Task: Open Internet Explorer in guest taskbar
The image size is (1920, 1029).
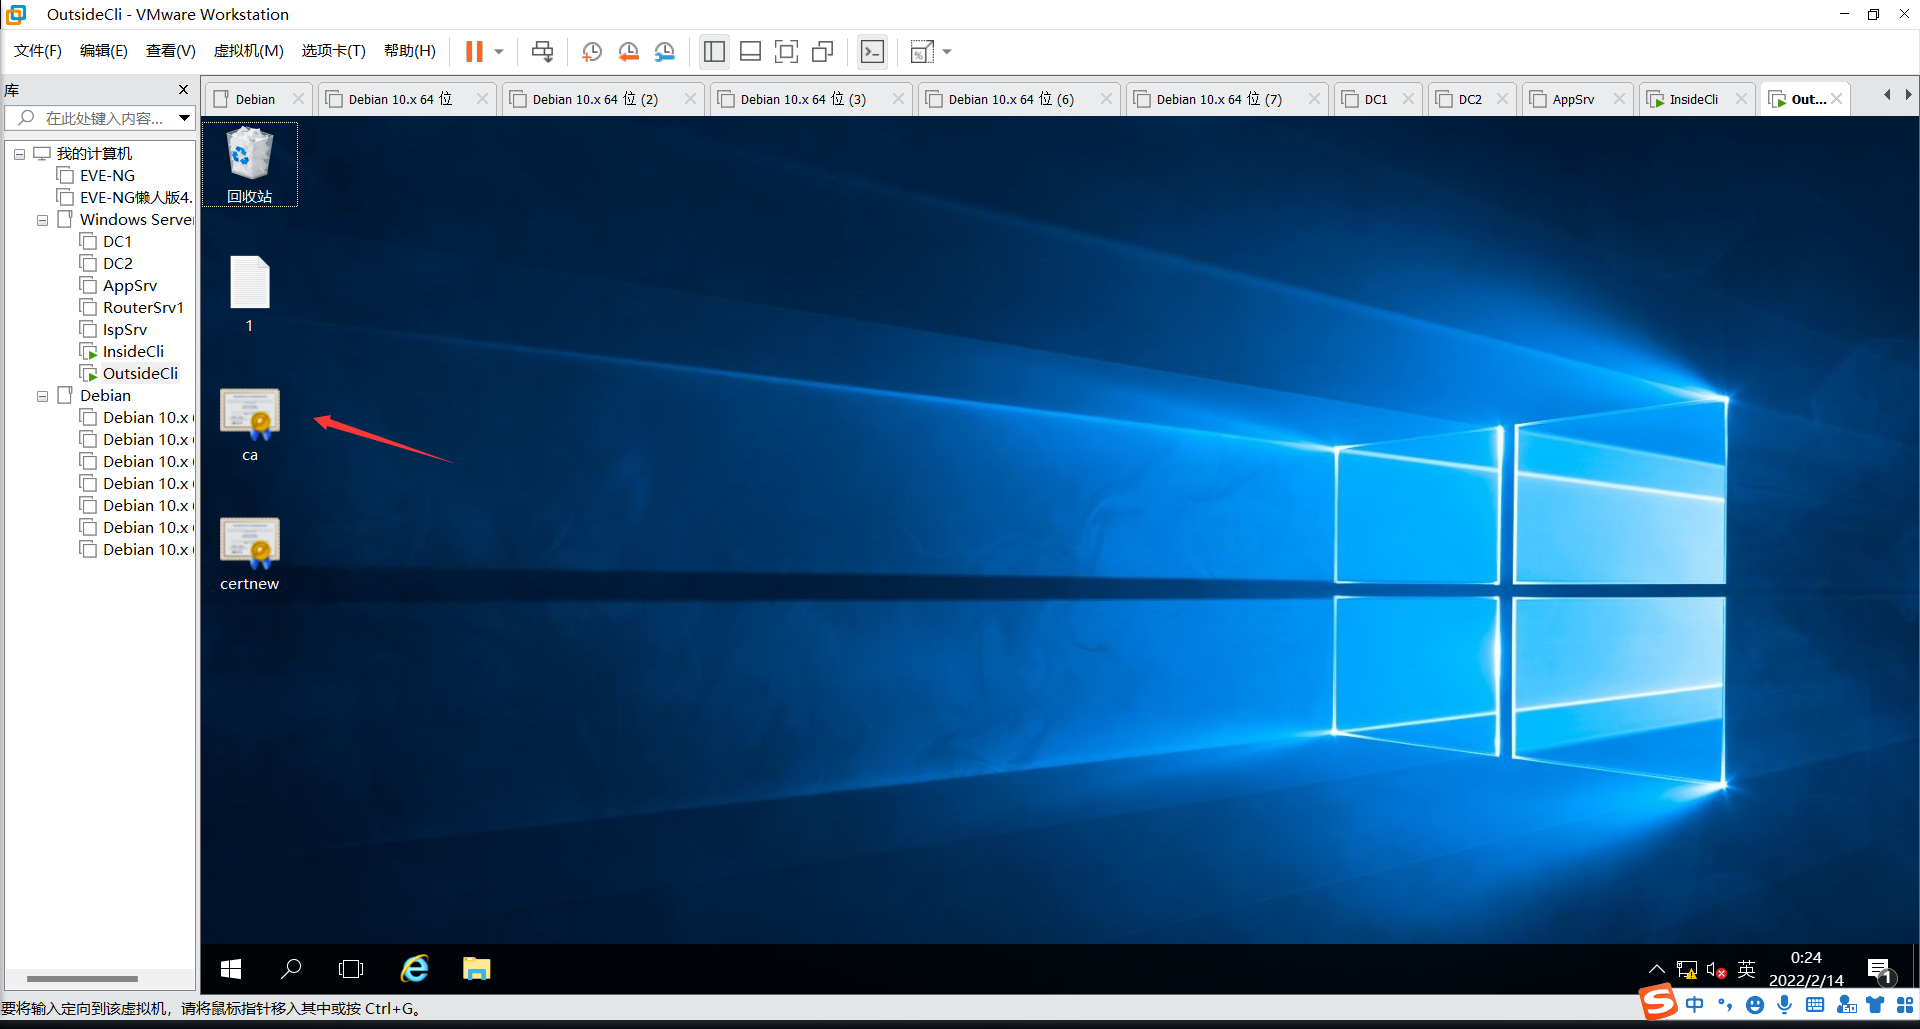Action: 414,969
